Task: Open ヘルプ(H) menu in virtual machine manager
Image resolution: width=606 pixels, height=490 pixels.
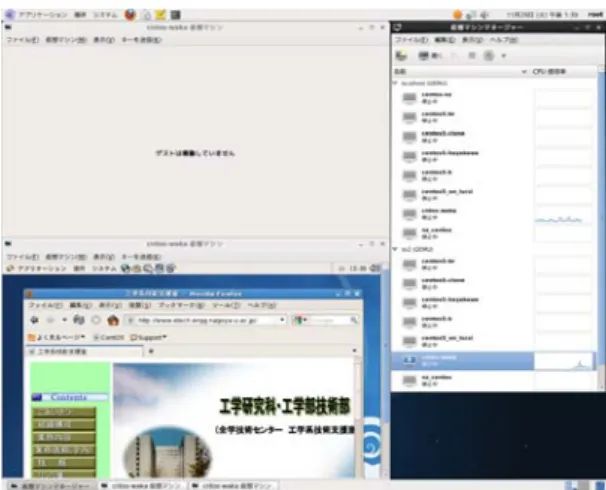Action: pyautogui.click(x=504, y=40)
